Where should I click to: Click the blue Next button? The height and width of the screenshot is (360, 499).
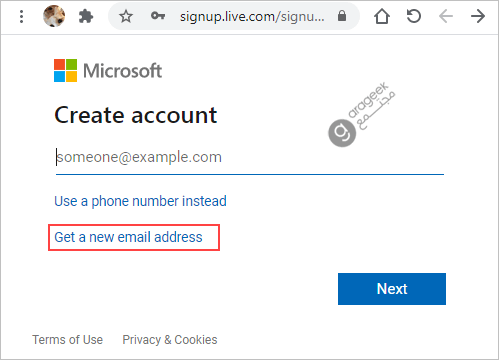[x=392, y=289]
